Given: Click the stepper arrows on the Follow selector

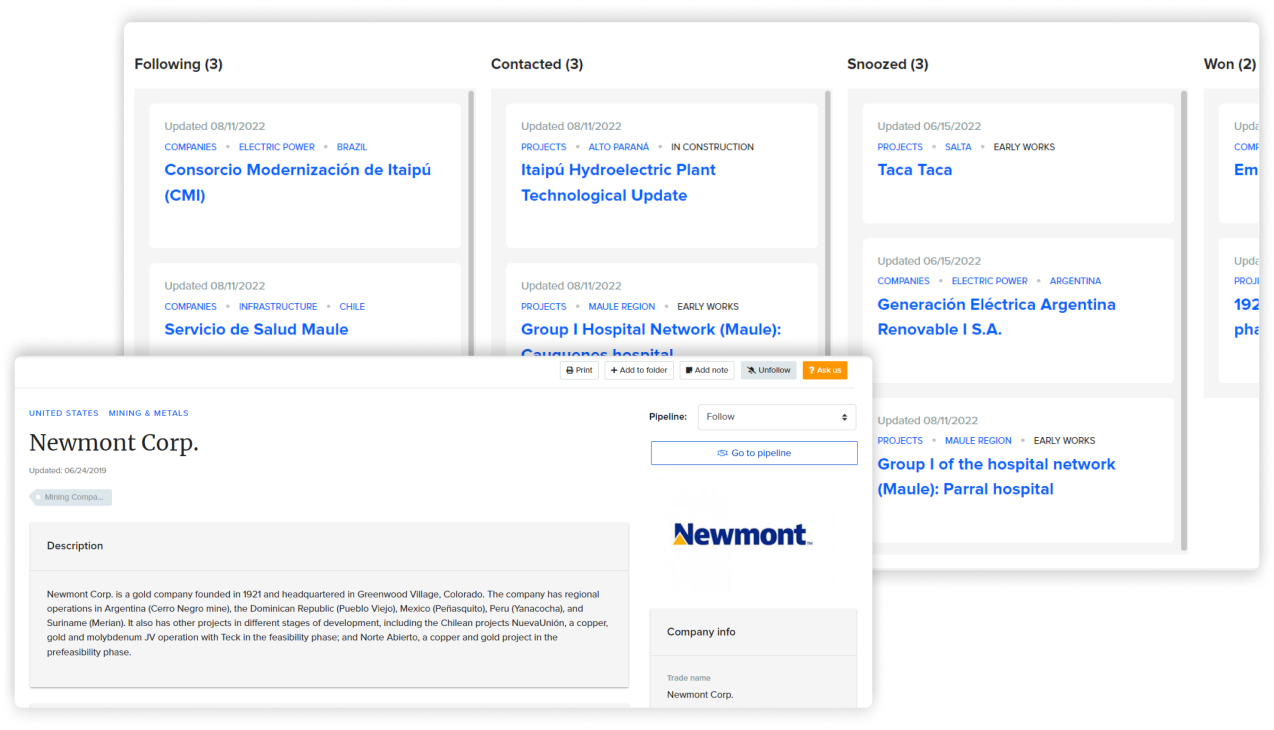Looking at the screenshot, I should coord(846,416).
